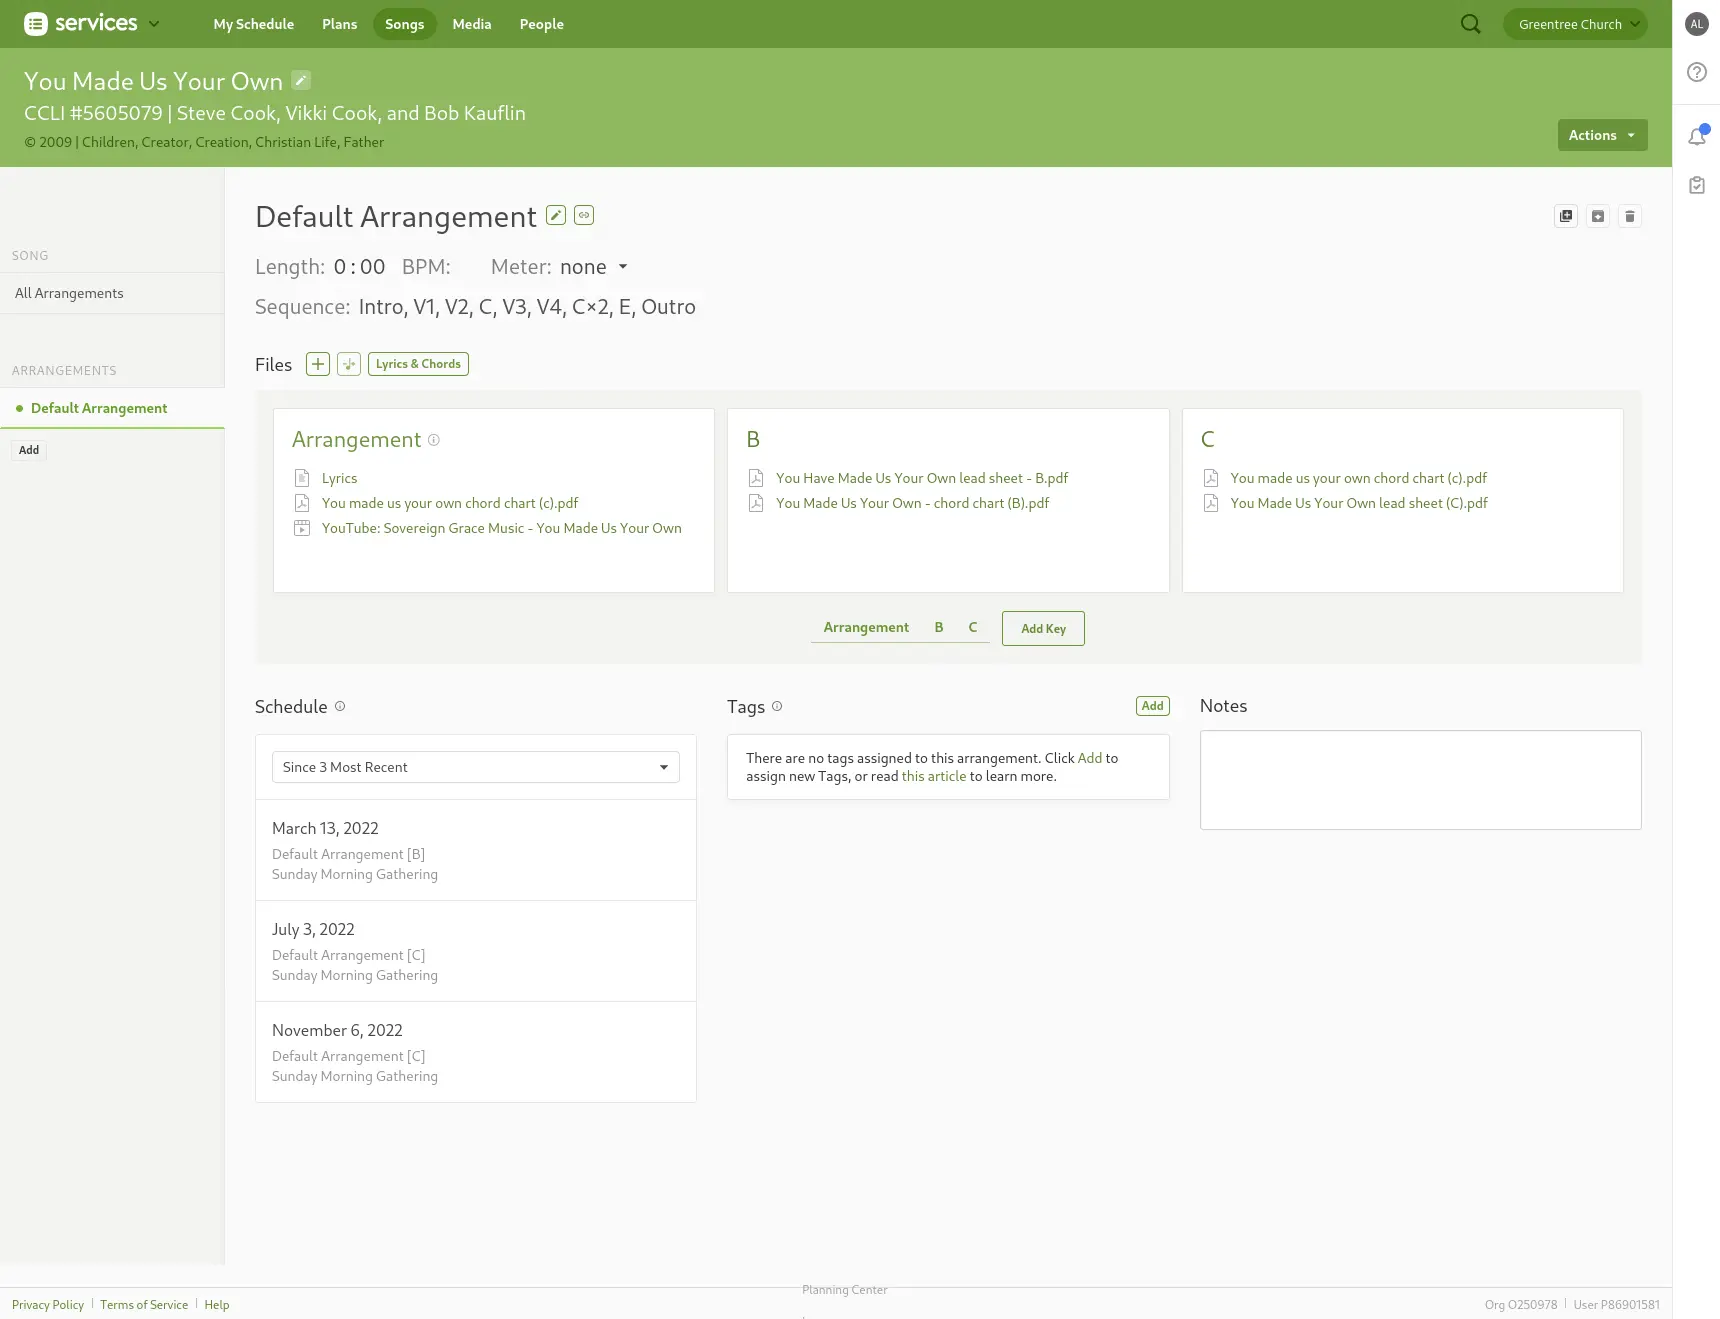Open the Services app switcher logo

pyautogui.click(x=80, y=23)
